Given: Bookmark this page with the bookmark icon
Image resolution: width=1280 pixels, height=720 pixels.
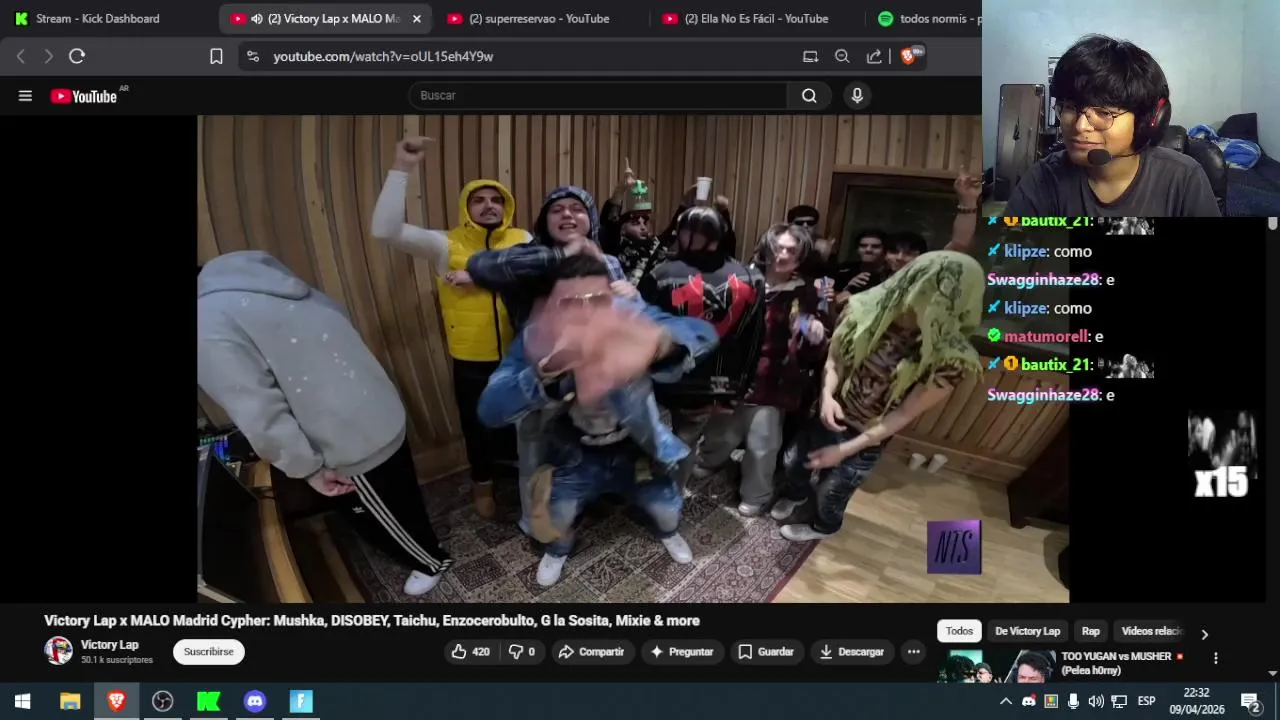Looking at the screenshot, I should coord(216,57).
